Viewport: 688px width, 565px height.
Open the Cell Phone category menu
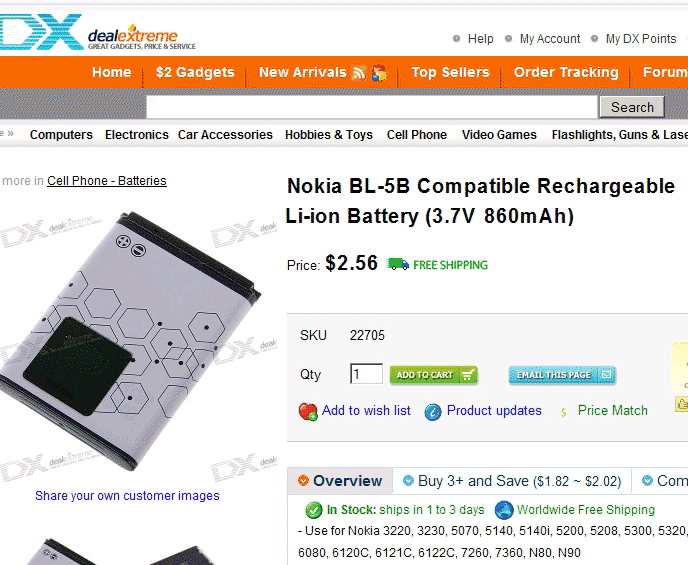click(x=417, y=135)
